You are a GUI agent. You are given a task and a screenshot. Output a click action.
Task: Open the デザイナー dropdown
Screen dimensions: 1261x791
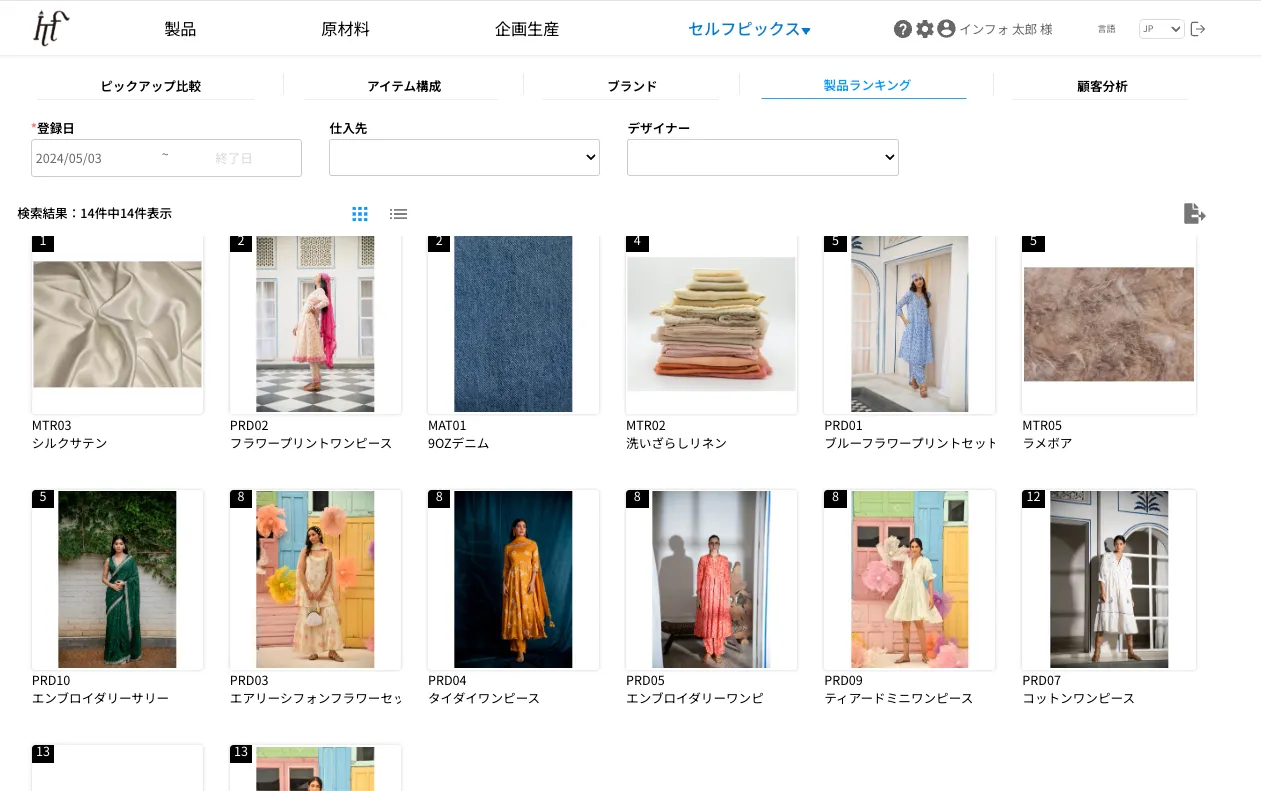tap(763, 158)
